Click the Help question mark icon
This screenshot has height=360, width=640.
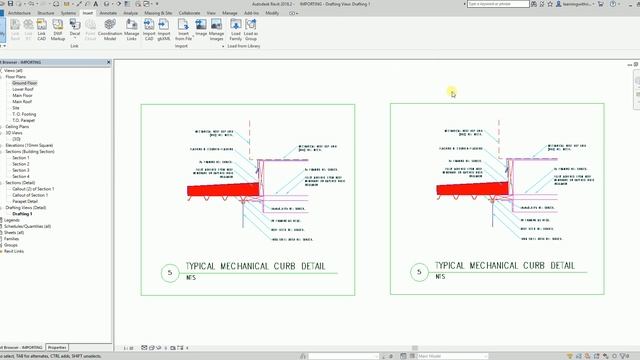tap(613, 4)
